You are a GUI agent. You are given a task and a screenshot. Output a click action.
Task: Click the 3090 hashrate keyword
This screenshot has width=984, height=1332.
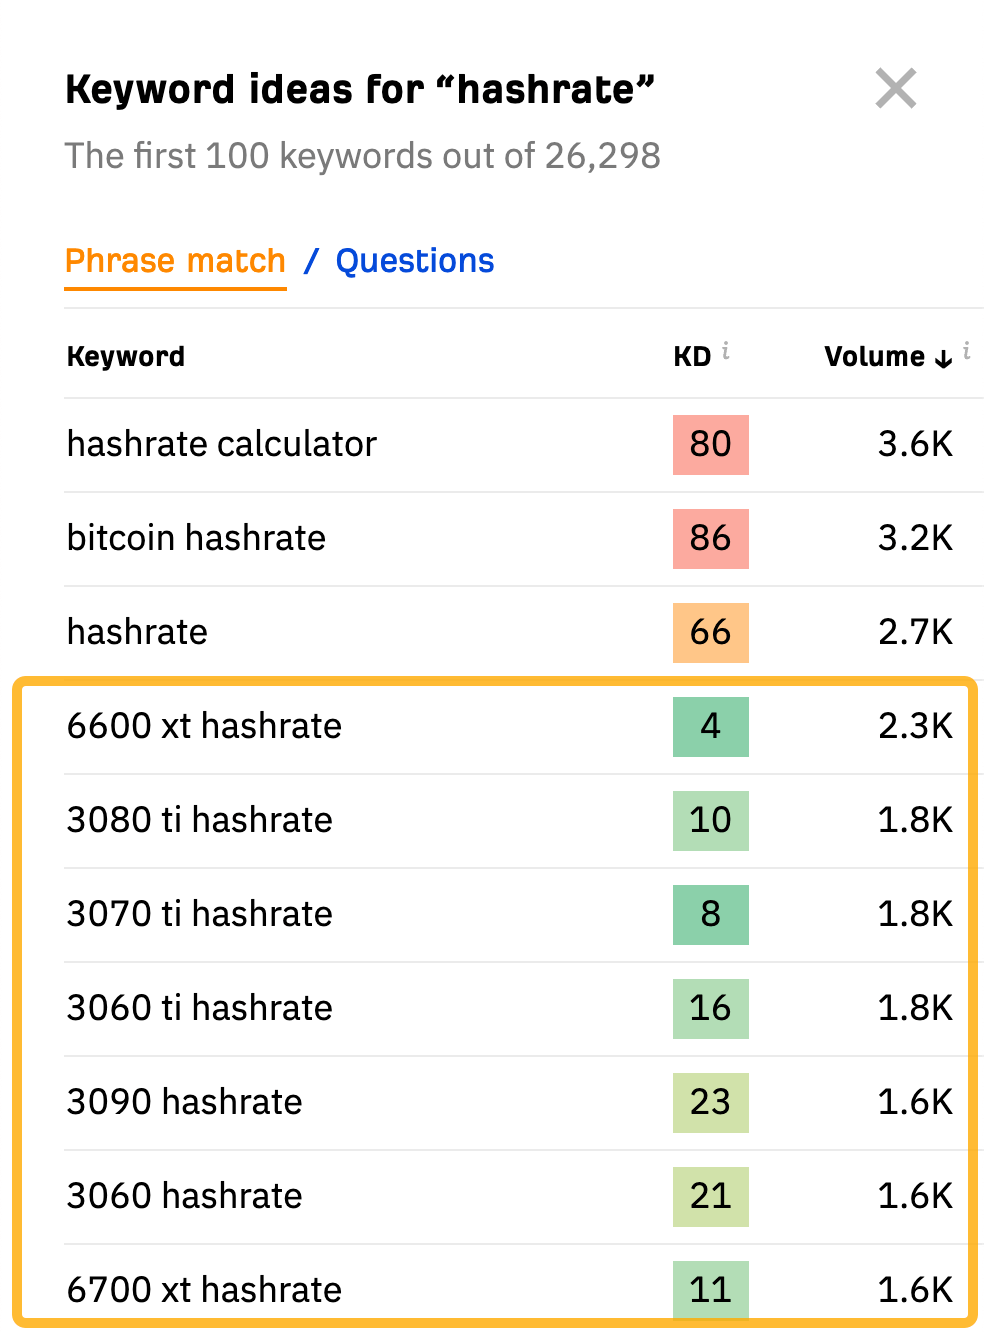[x=184, y=1103]
